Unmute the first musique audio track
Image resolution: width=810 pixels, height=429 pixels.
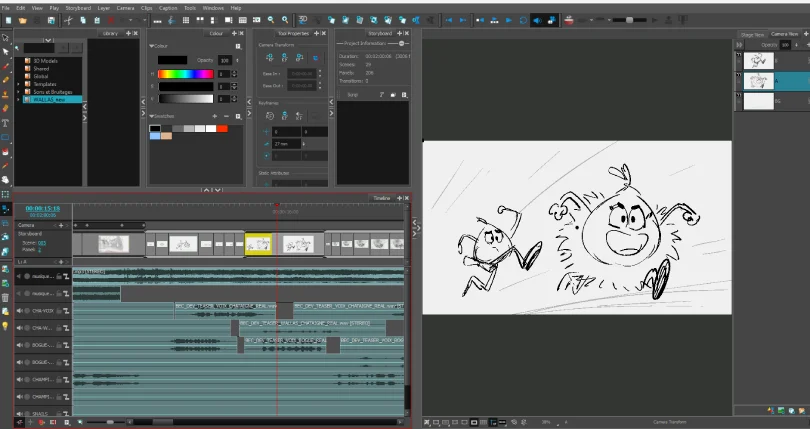[x=19, y=277]
